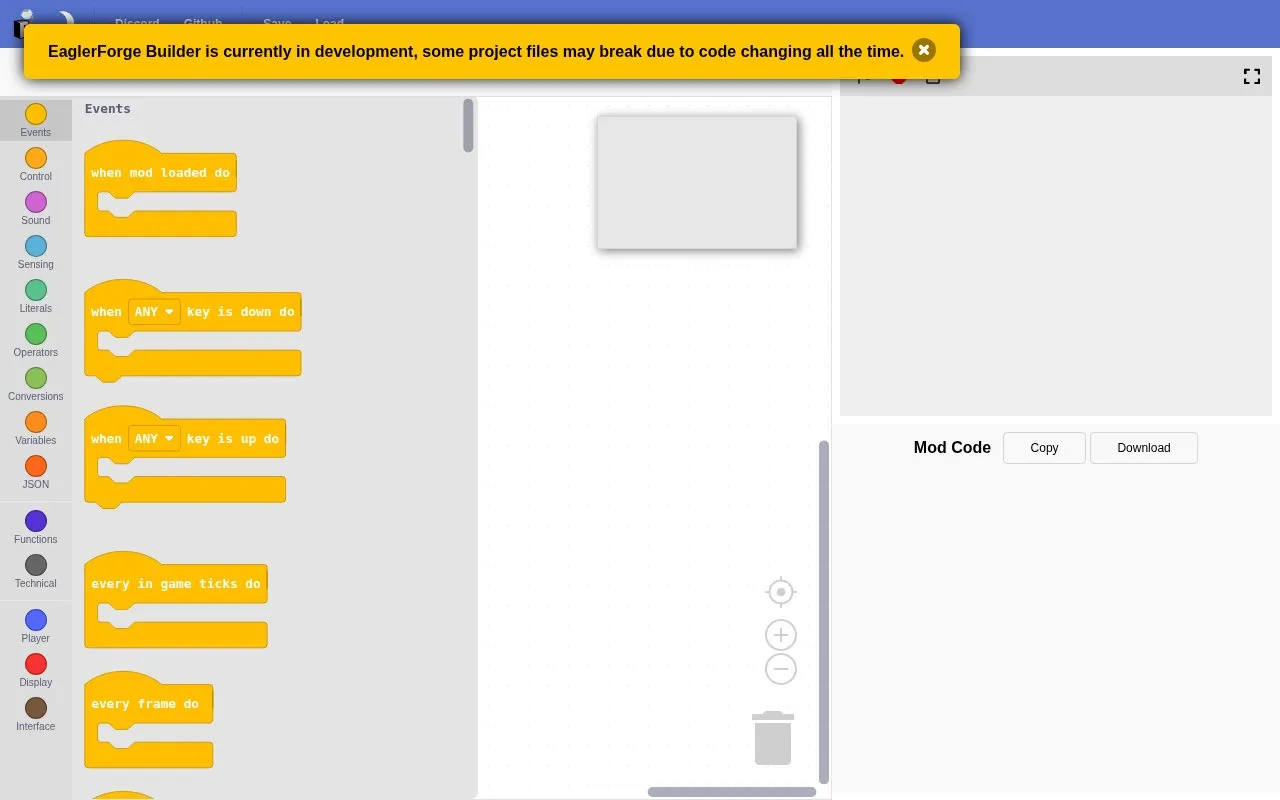Select the JSON category
The image size is (1280, 800).
click(36, 472)
